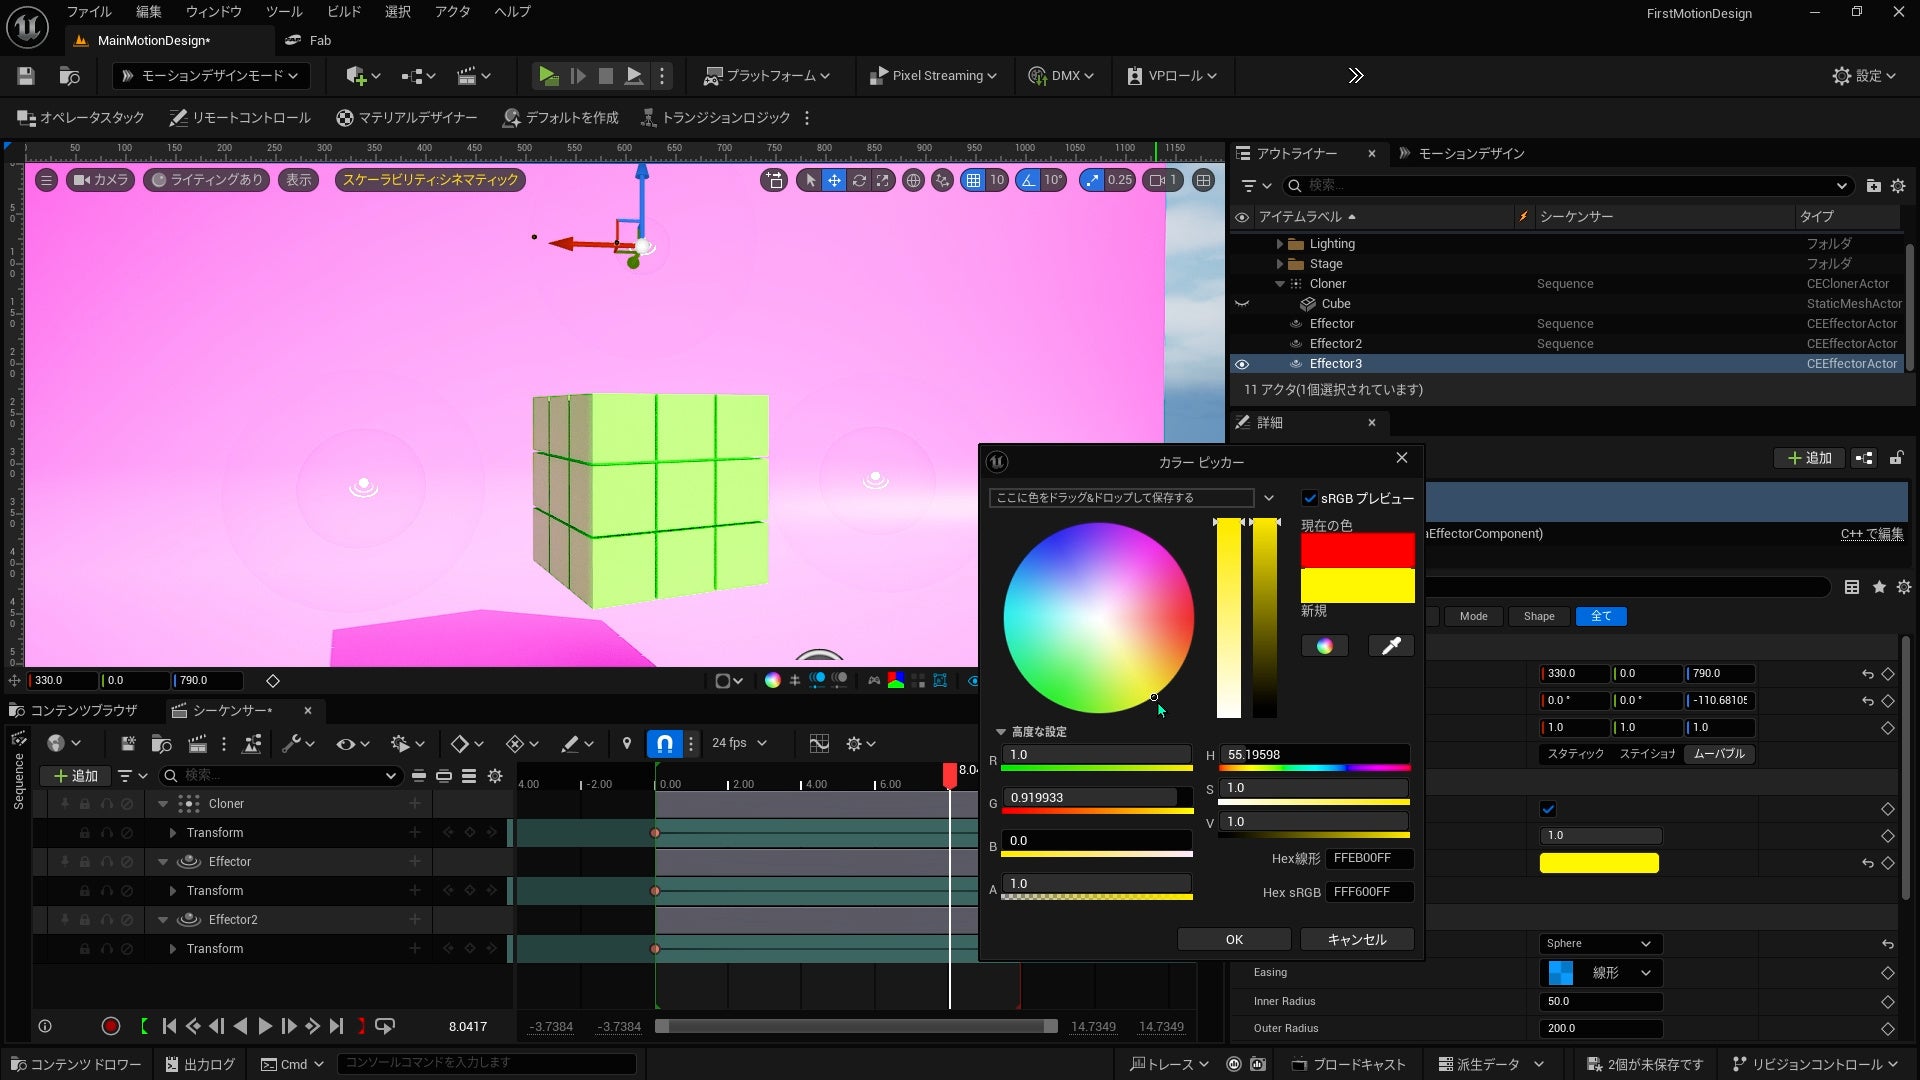Select the translate gizmo tool in viewport
The width and height of the screenshot is (1920, 1080).
pos(834,180)
